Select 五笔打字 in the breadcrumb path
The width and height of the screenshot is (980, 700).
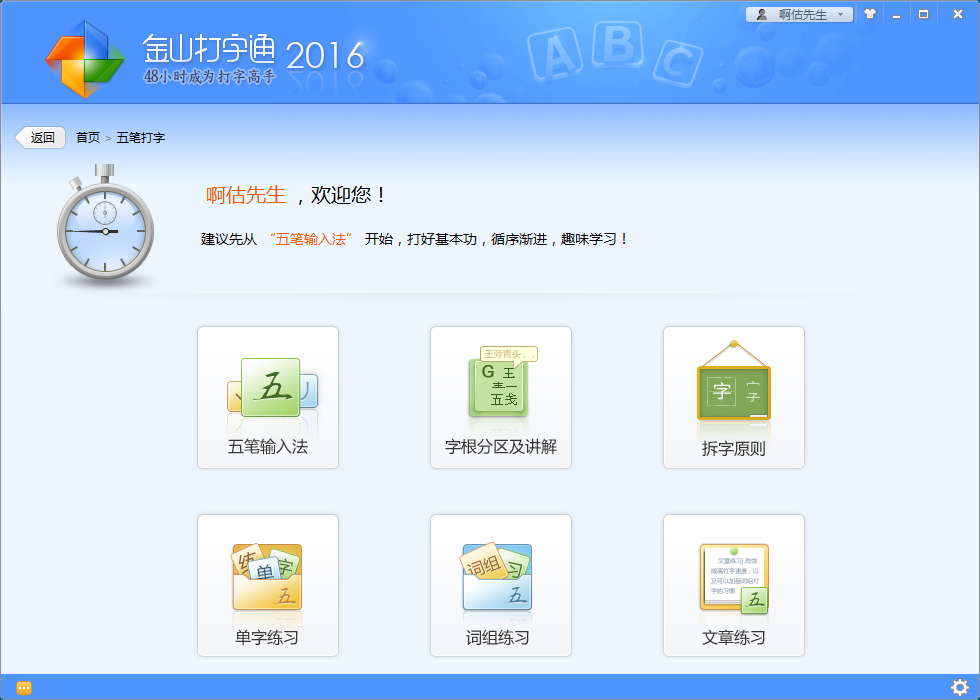coord(140,138)
